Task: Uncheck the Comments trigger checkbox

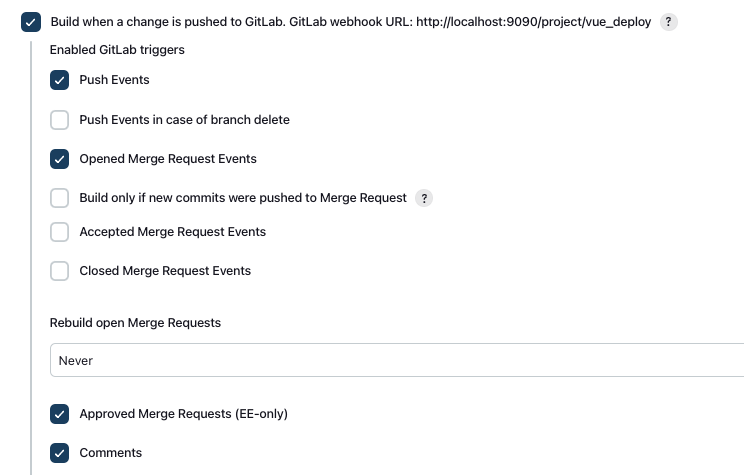Action: click(x=60, y=453)
